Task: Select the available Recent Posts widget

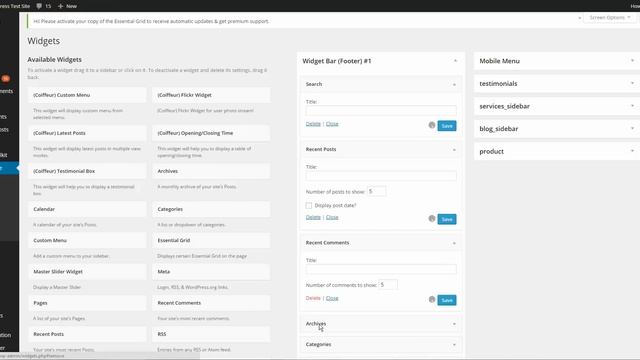Action: (87, 334)
